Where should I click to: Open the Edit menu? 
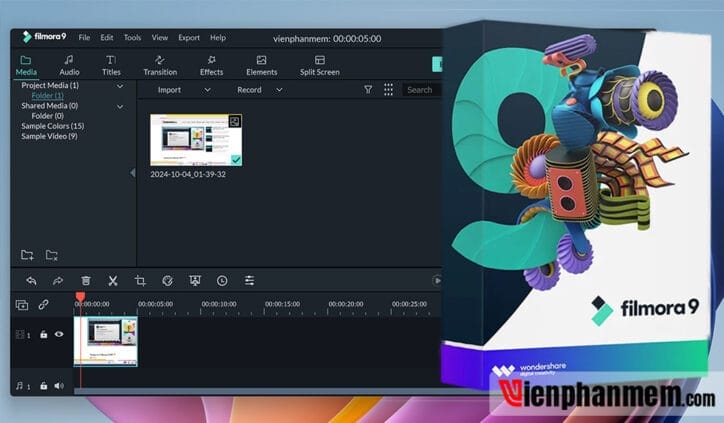[107, 37]
